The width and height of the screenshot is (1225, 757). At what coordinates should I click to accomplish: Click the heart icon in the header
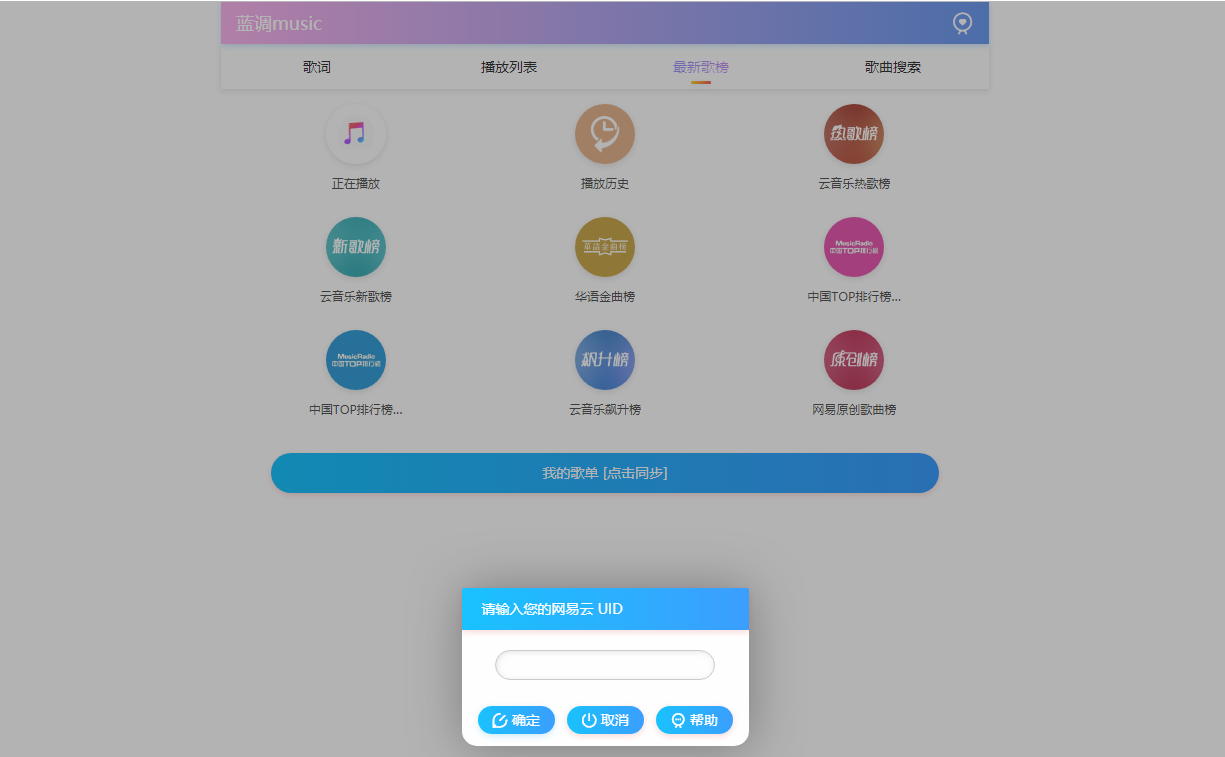pos(962,23)
